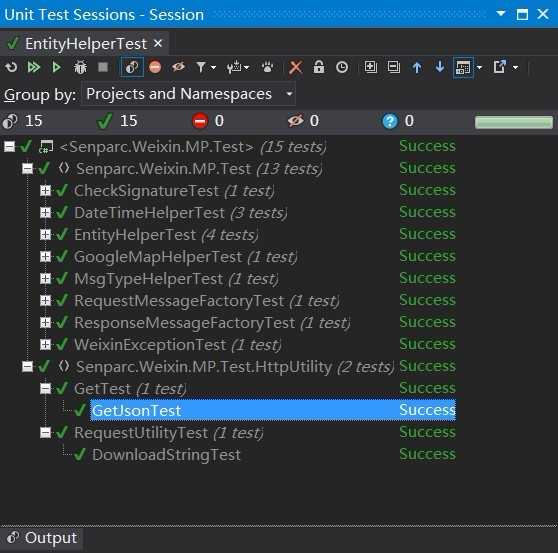558x553 pixels.
Task: Expand the WeixinExceptionTest node
Action: [x=45, y=345]
